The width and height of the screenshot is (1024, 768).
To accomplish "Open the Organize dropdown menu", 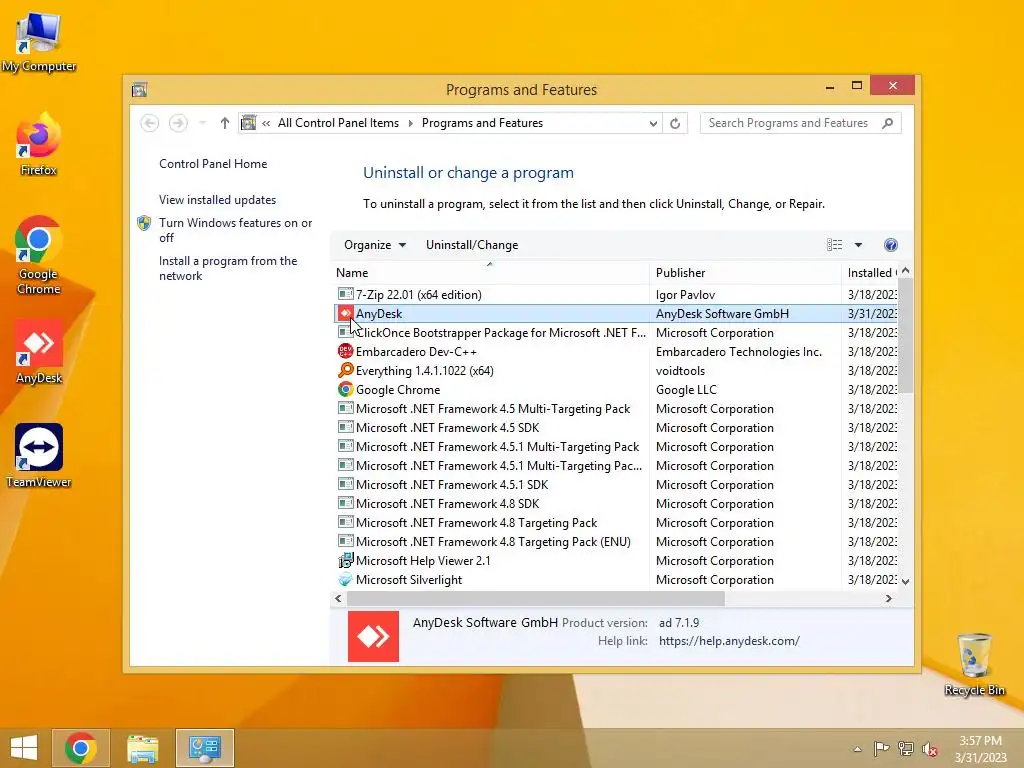I will point(375,245).
